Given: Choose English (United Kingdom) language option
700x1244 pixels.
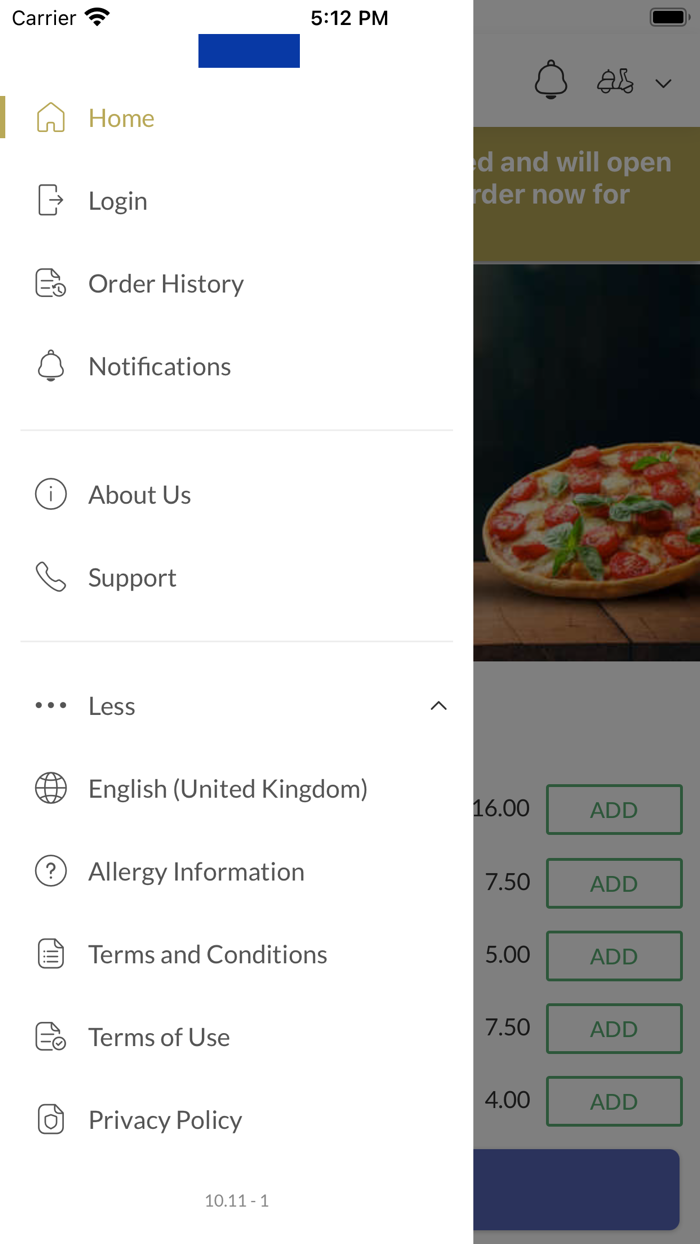Looking at the screenshot, I should (227, 788).
